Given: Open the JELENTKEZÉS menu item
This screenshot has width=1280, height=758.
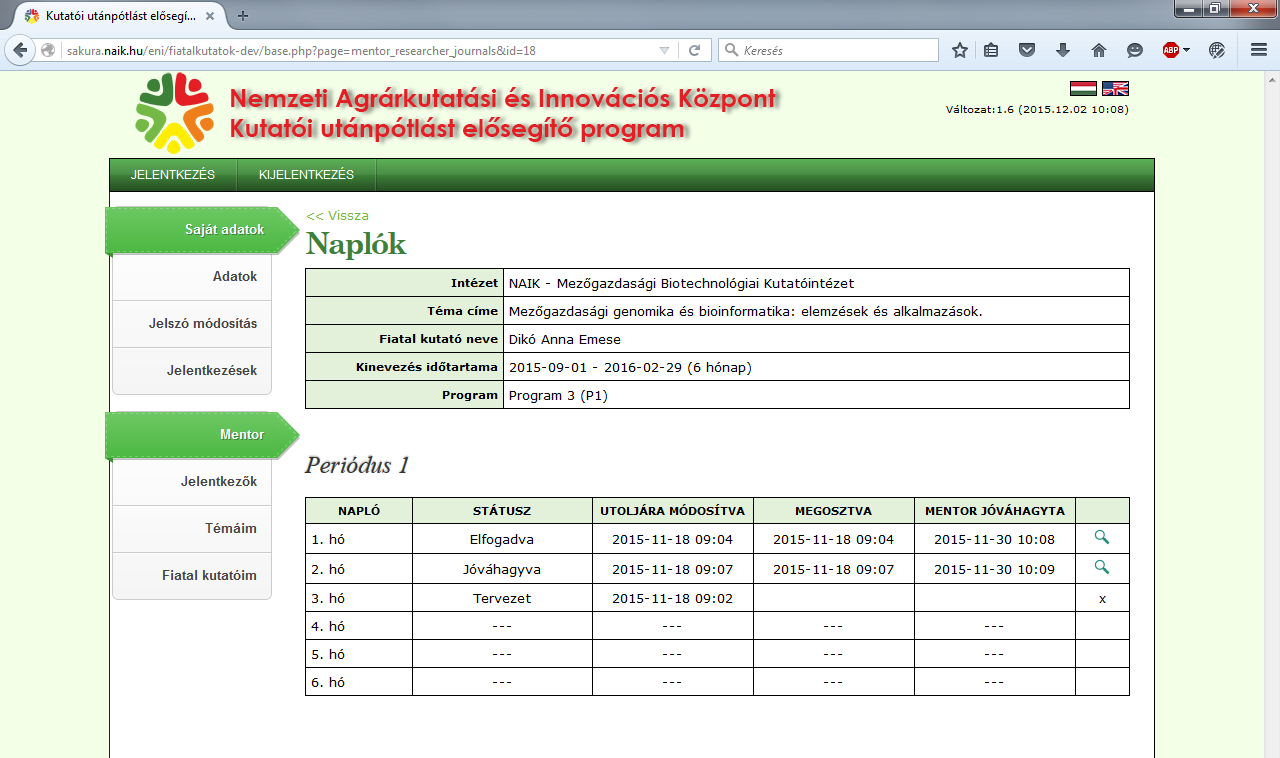Looking at the screenshot, I should pos(173,175).
